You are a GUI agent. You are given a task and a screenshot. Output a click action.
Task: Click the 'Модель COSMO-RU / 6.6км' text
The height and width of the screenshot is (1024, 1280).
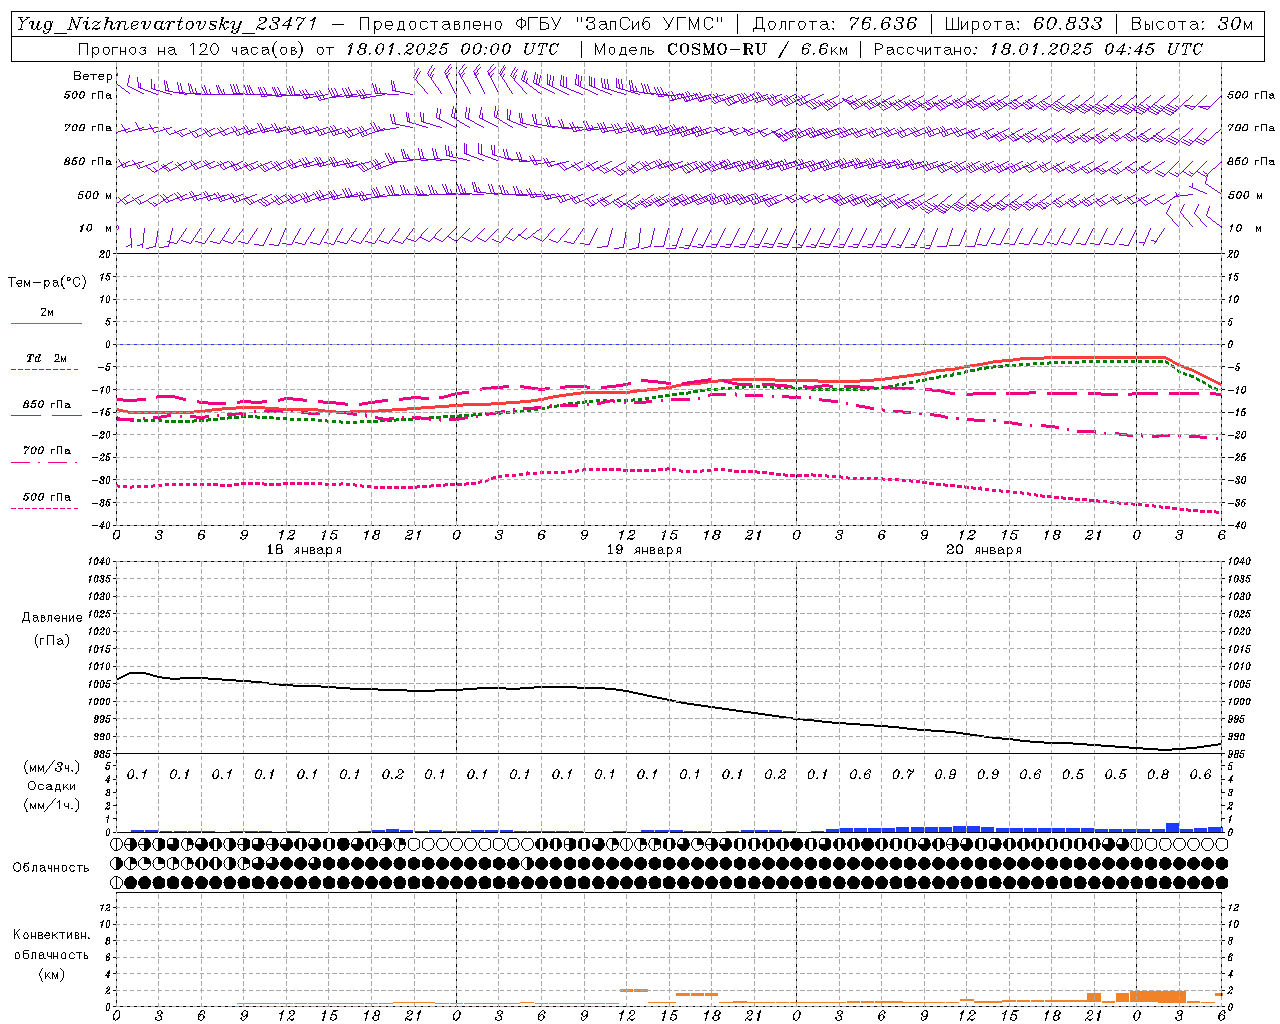point(721,49)
